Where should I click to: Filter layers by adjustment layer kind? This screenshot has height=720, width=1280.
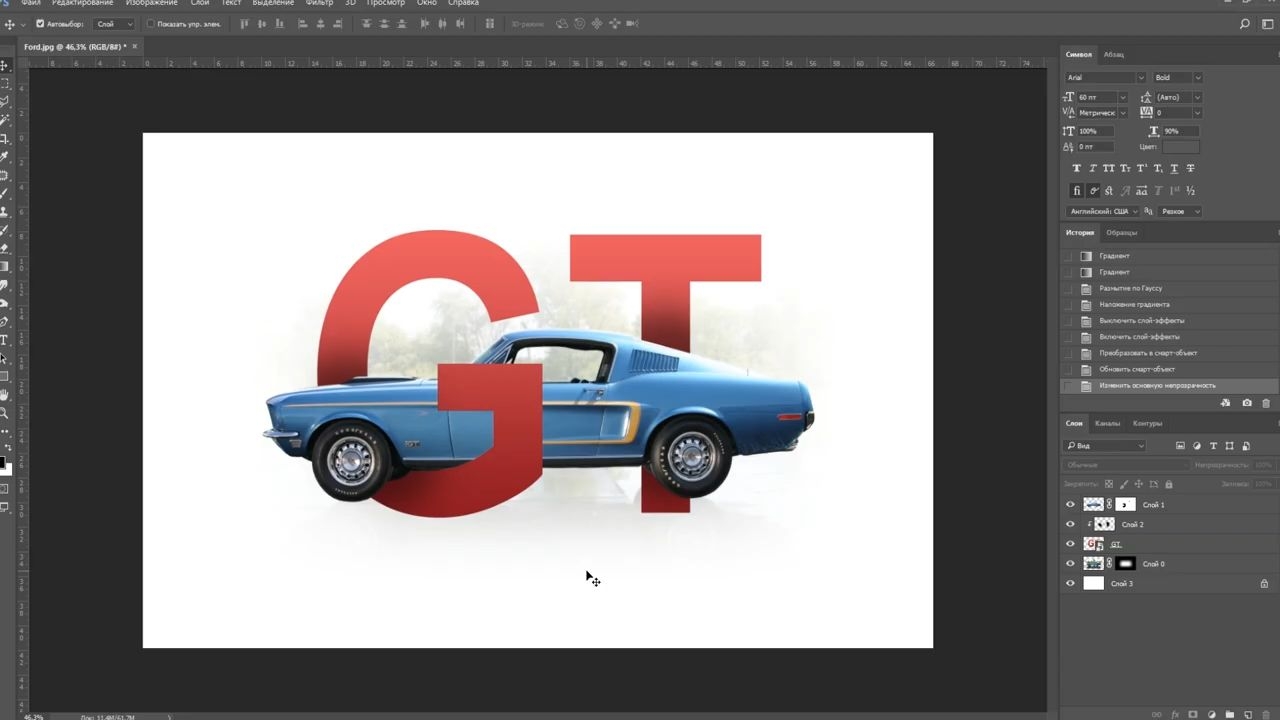pos(1197,445)
